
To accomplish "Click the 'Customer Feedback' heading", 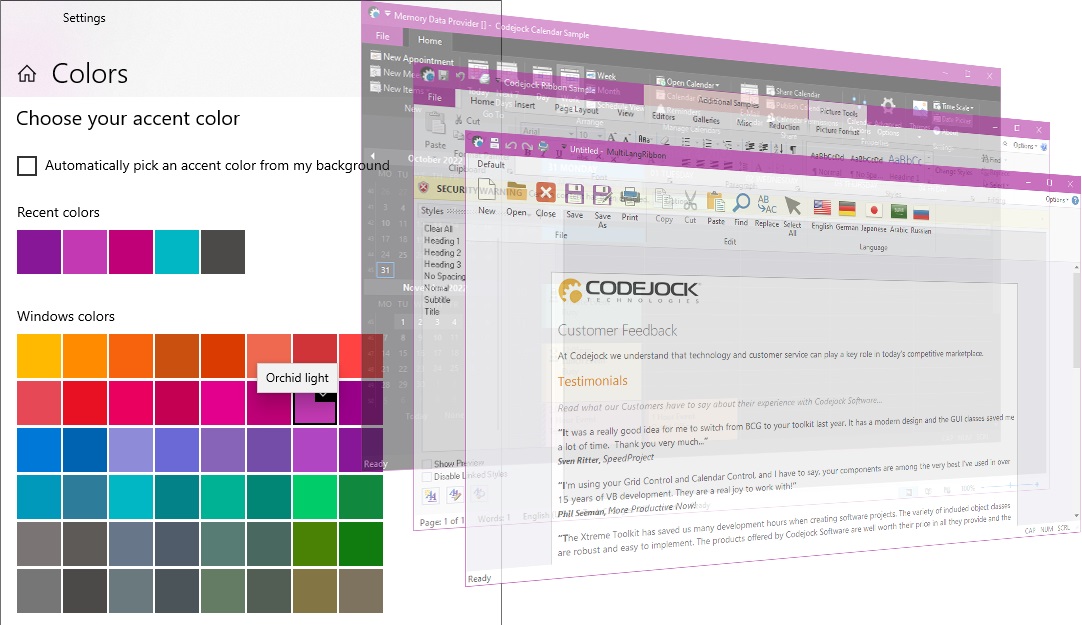I will click(618, 330).
